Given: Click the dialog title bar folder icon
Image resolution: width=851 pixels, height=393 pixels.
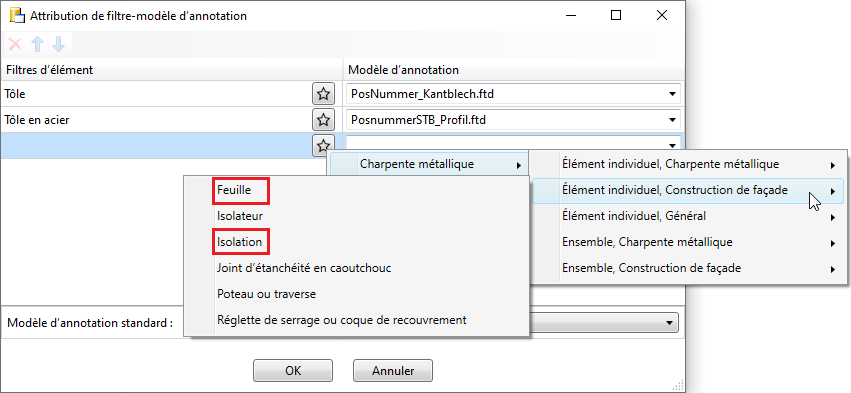Looking at the screenshot, I should pyautogui.click(x=17, y=16).
